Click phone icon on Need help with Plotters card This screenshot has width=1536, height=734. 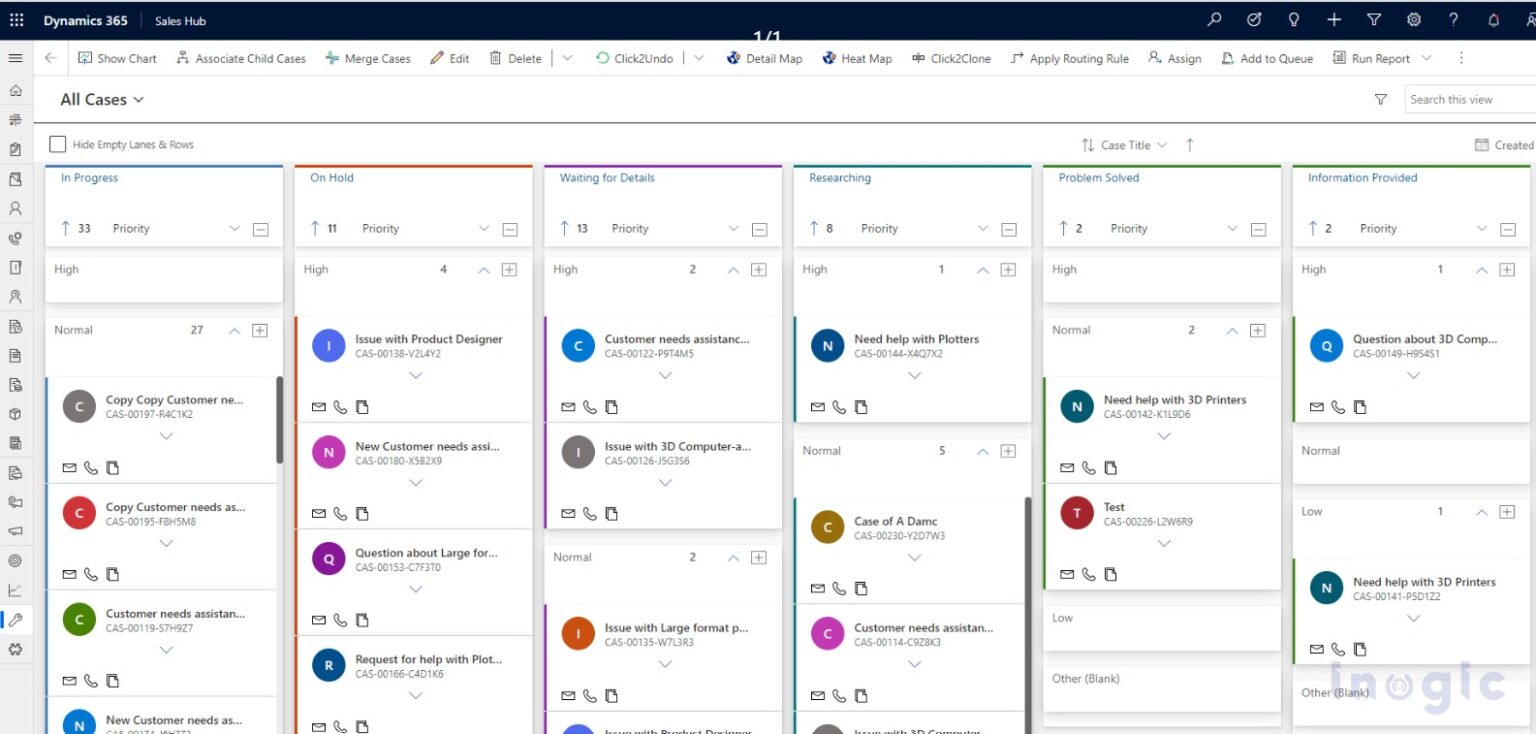pyautogui.click(x=839, y=407)
